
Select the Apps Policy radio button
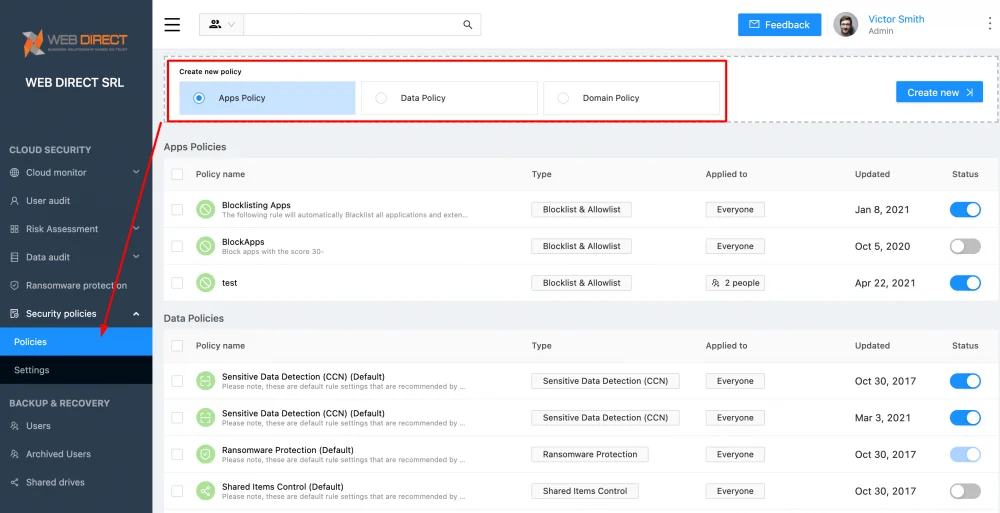[199, 98]
